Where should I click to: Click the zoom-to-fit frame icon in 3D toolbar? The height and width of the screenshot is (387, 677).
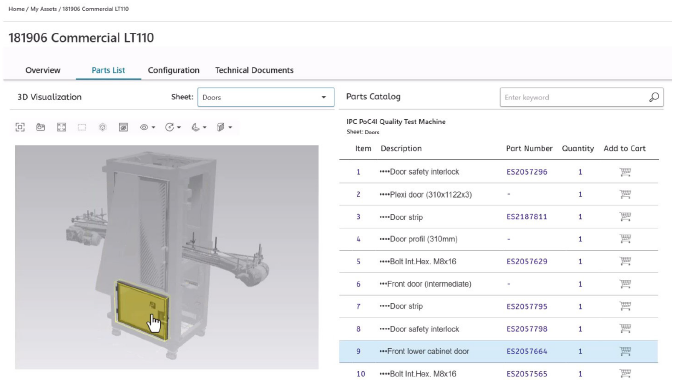[20, 127]
